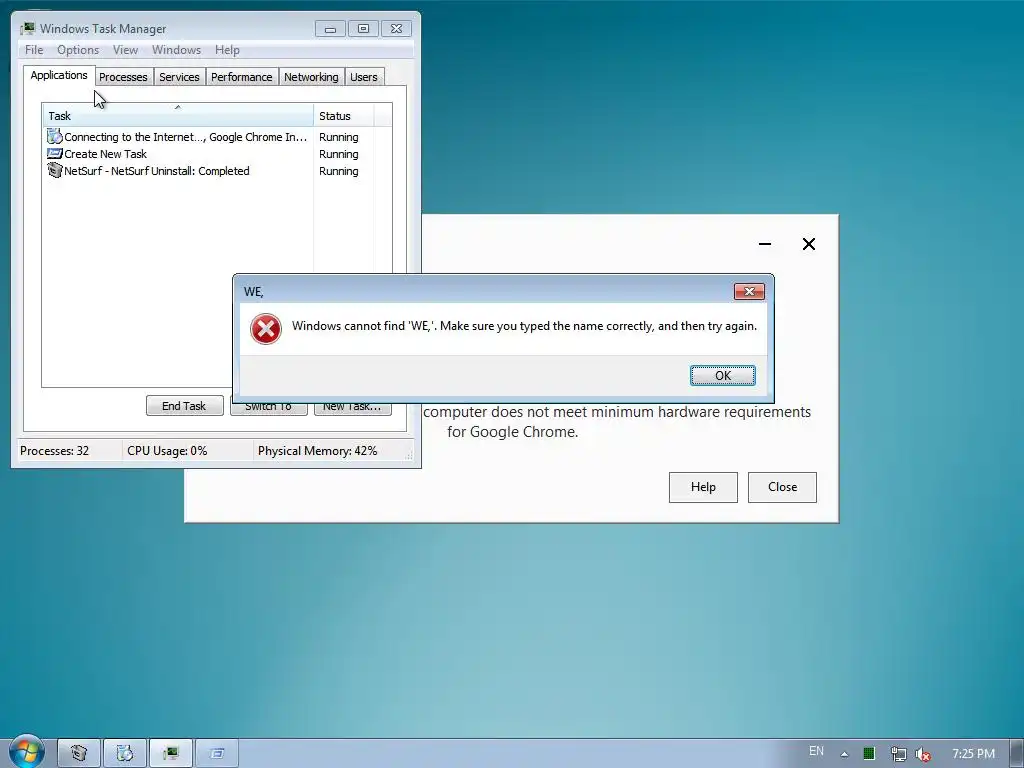The width and height of the screenshot is (1024, 768).
Task: Click the X icon of Chrome installer window
Action: coord(808,244)
